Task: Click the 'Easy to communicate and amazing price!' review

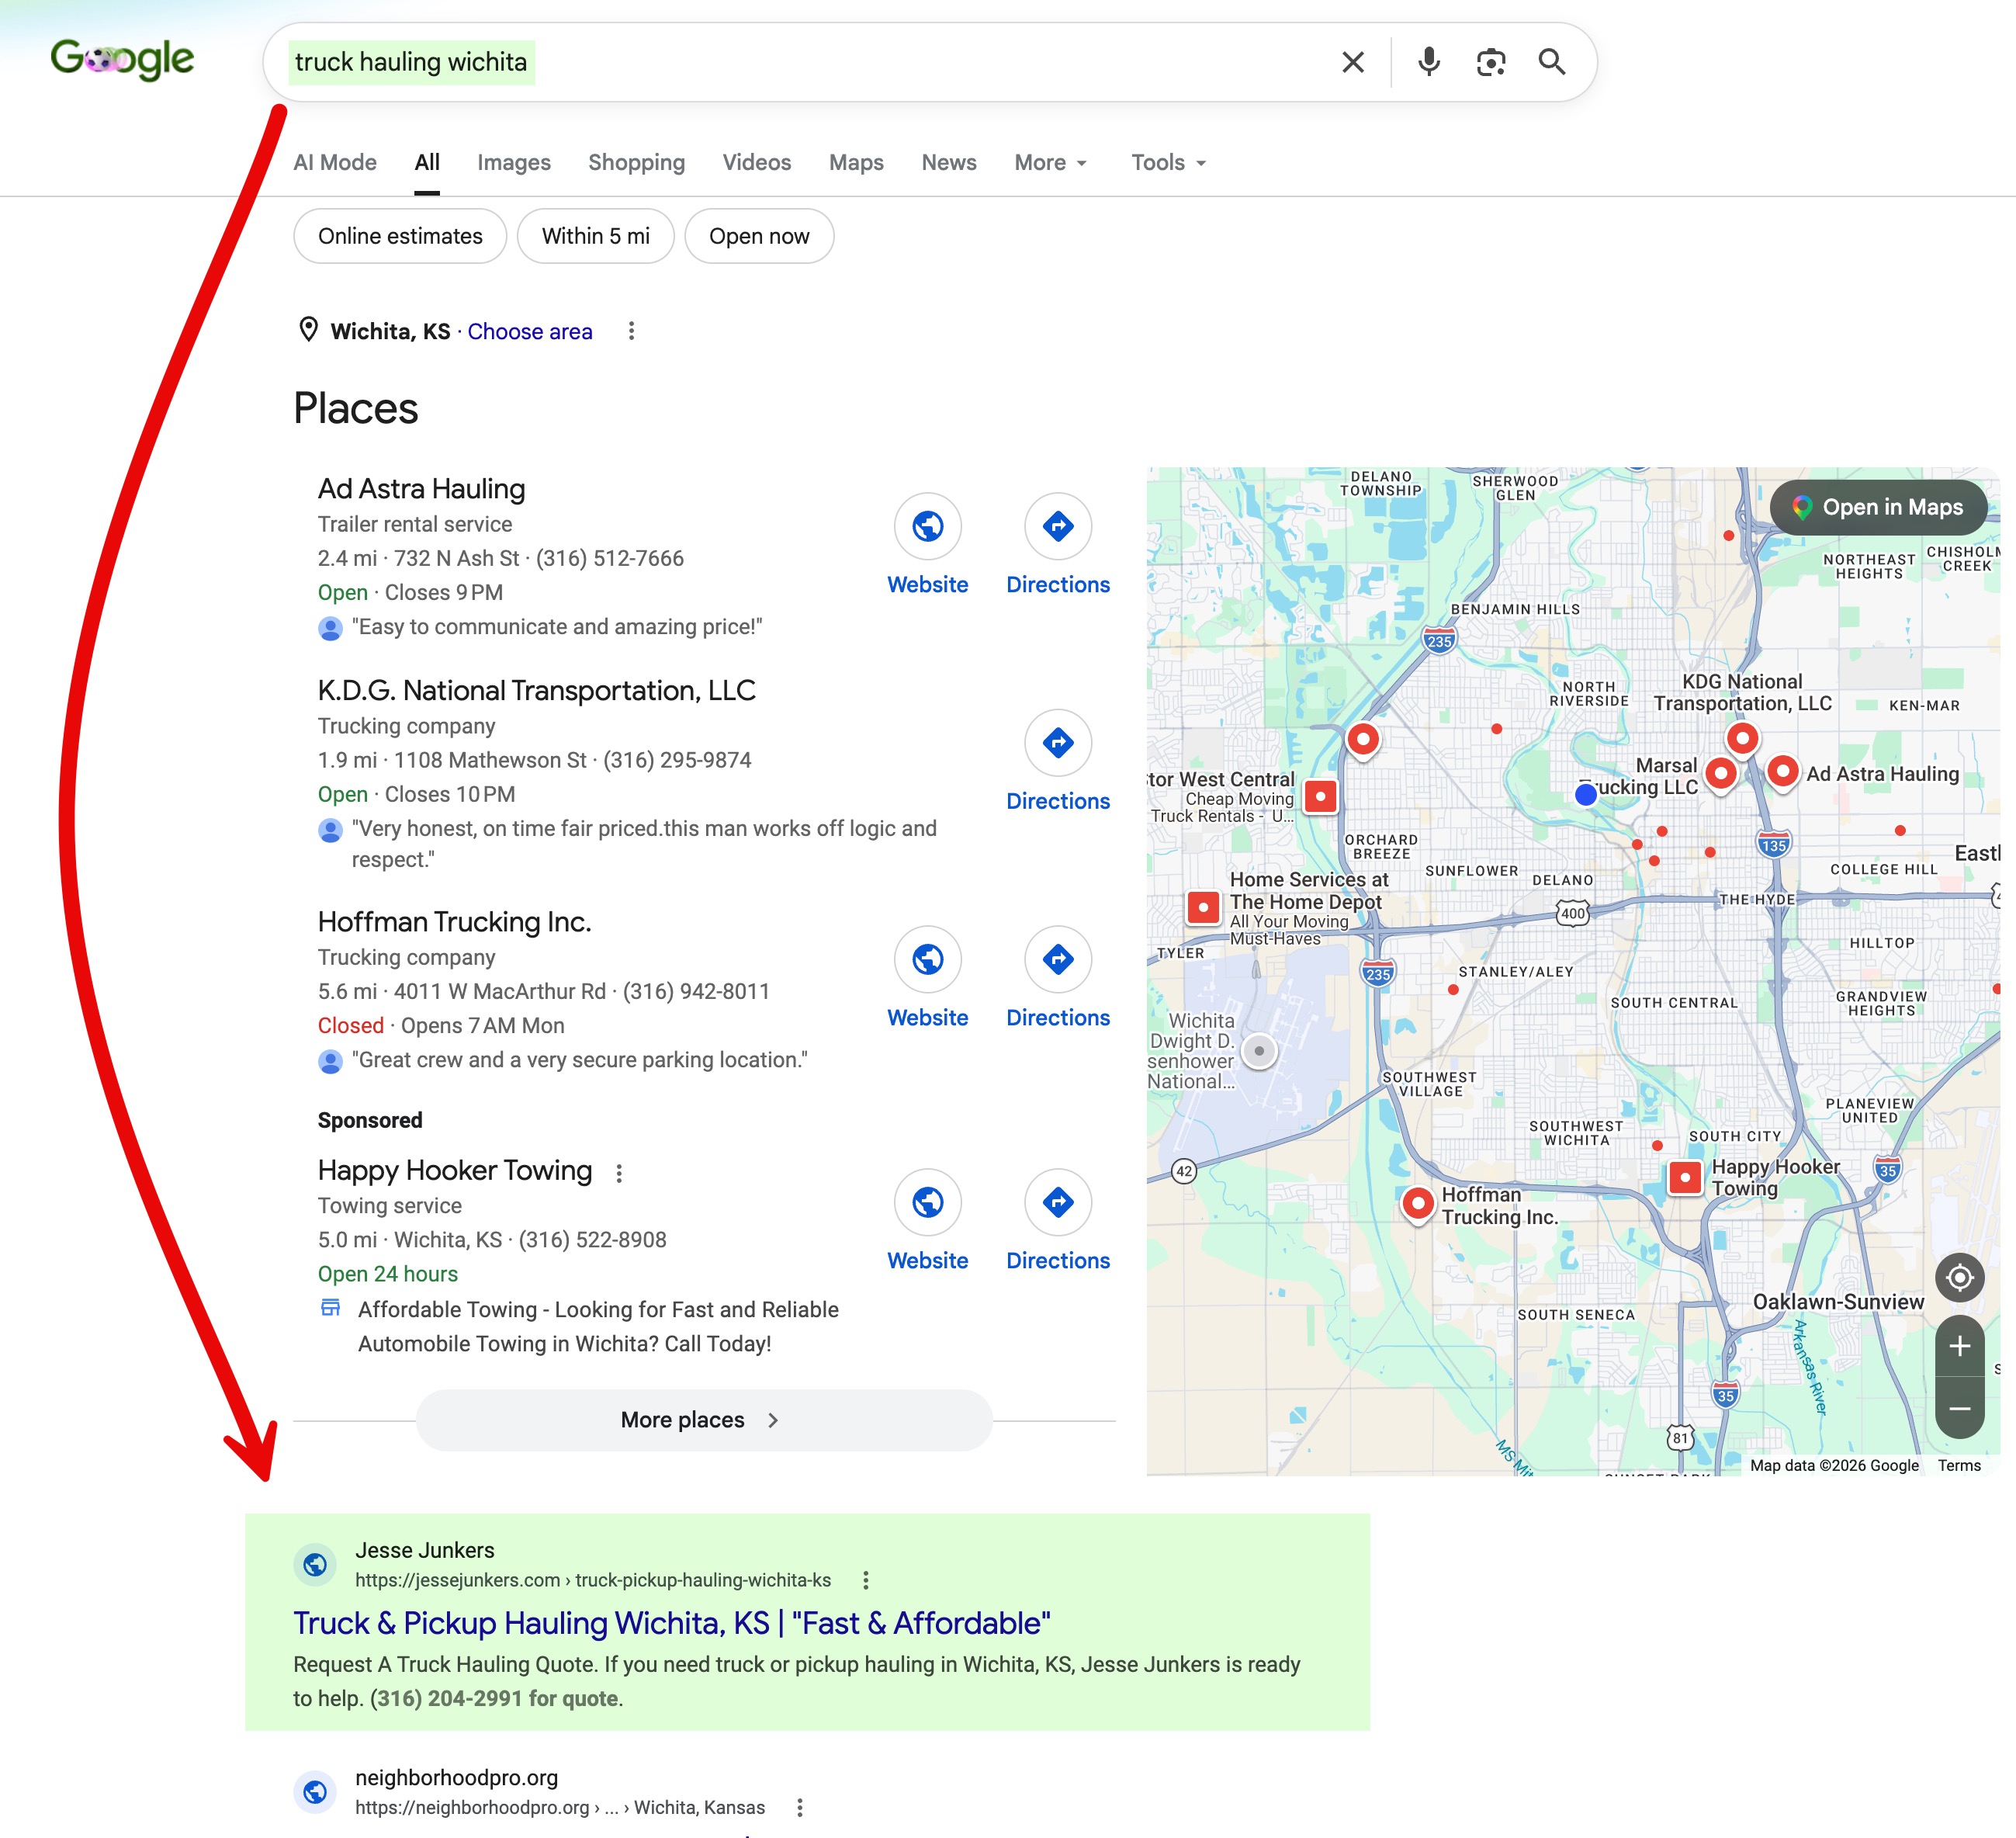Action: coord(556,627)
